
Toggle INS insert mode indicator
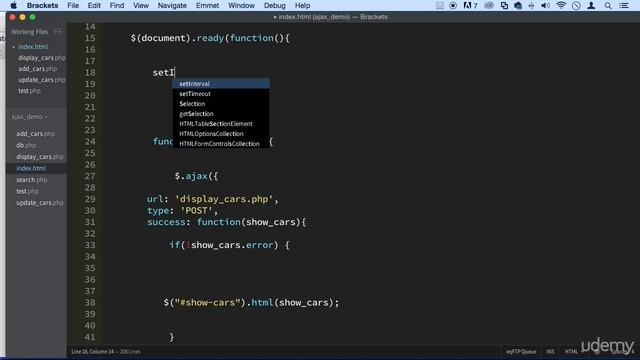click(550, 351)
